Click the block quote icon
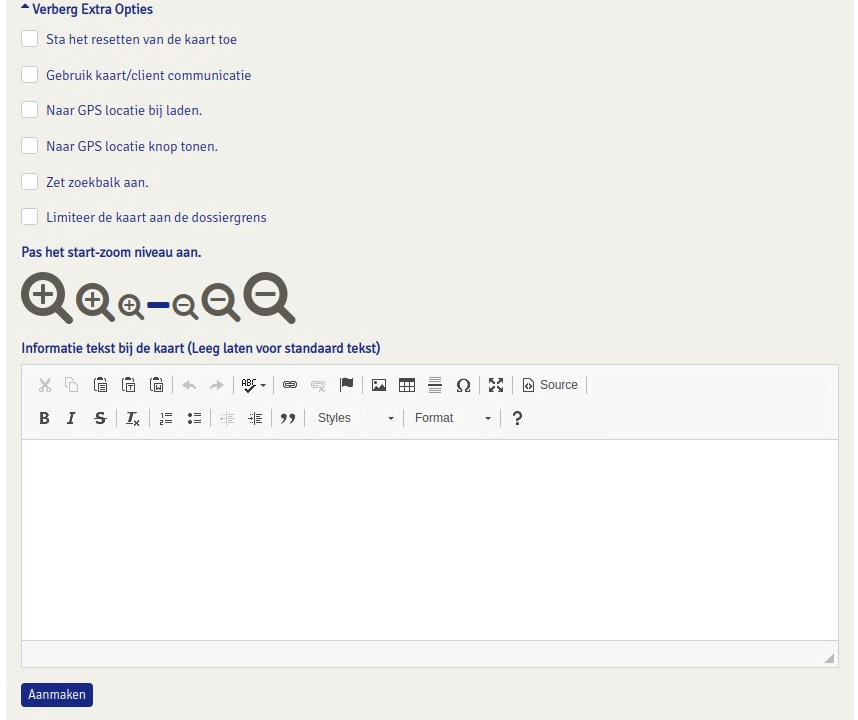This screenshot has height=720, width=858. point(288,418)
